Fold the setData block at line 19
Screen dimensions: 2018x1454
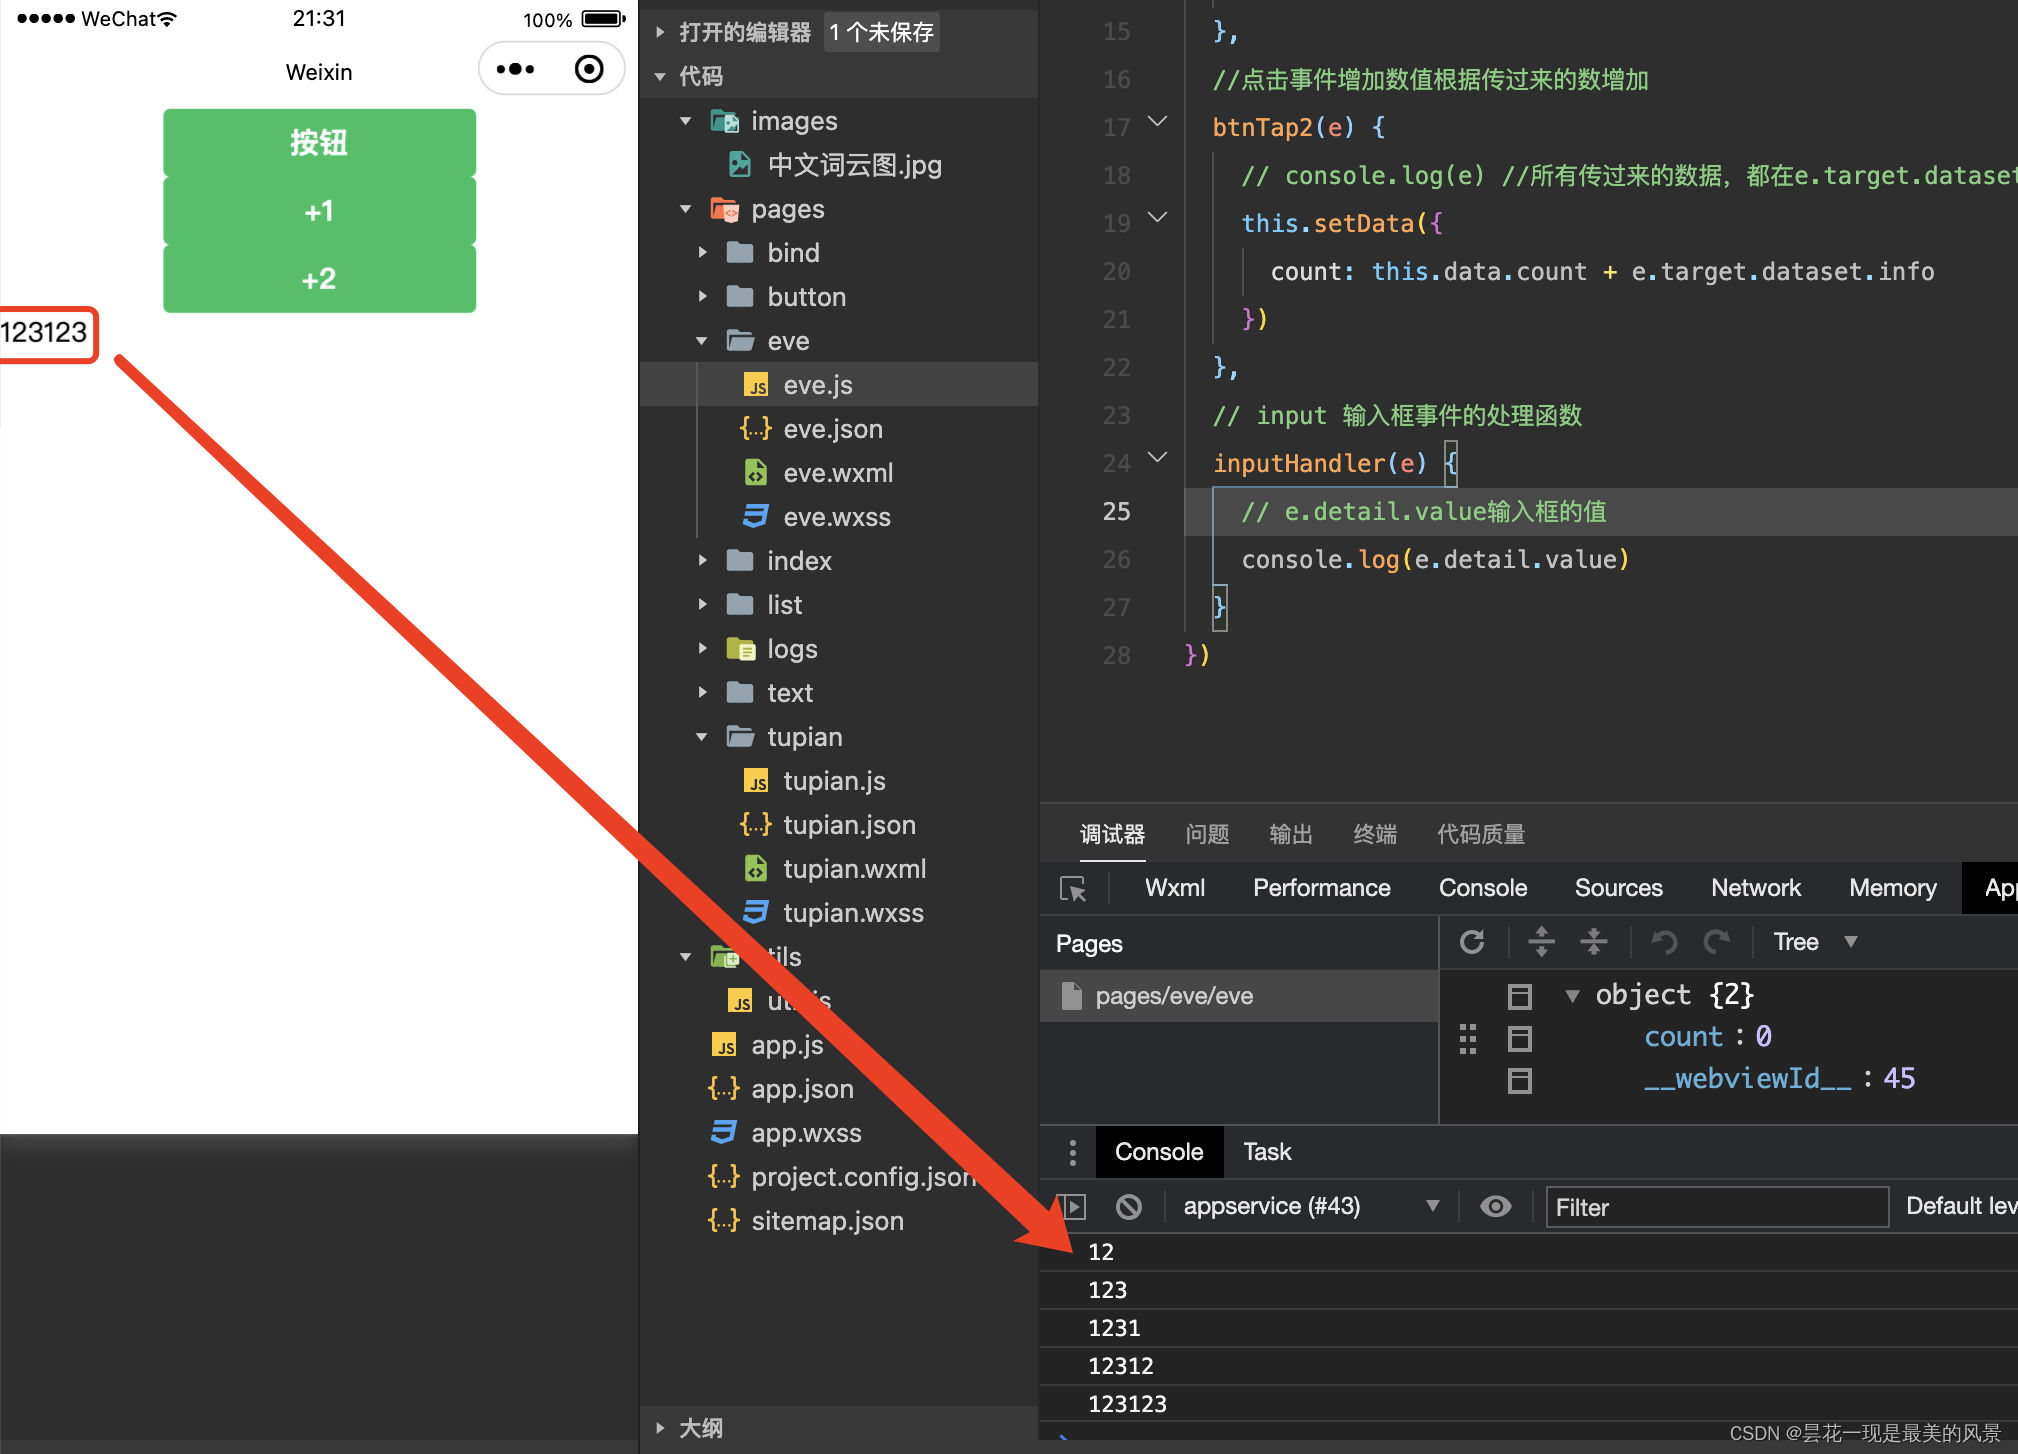1157,219
